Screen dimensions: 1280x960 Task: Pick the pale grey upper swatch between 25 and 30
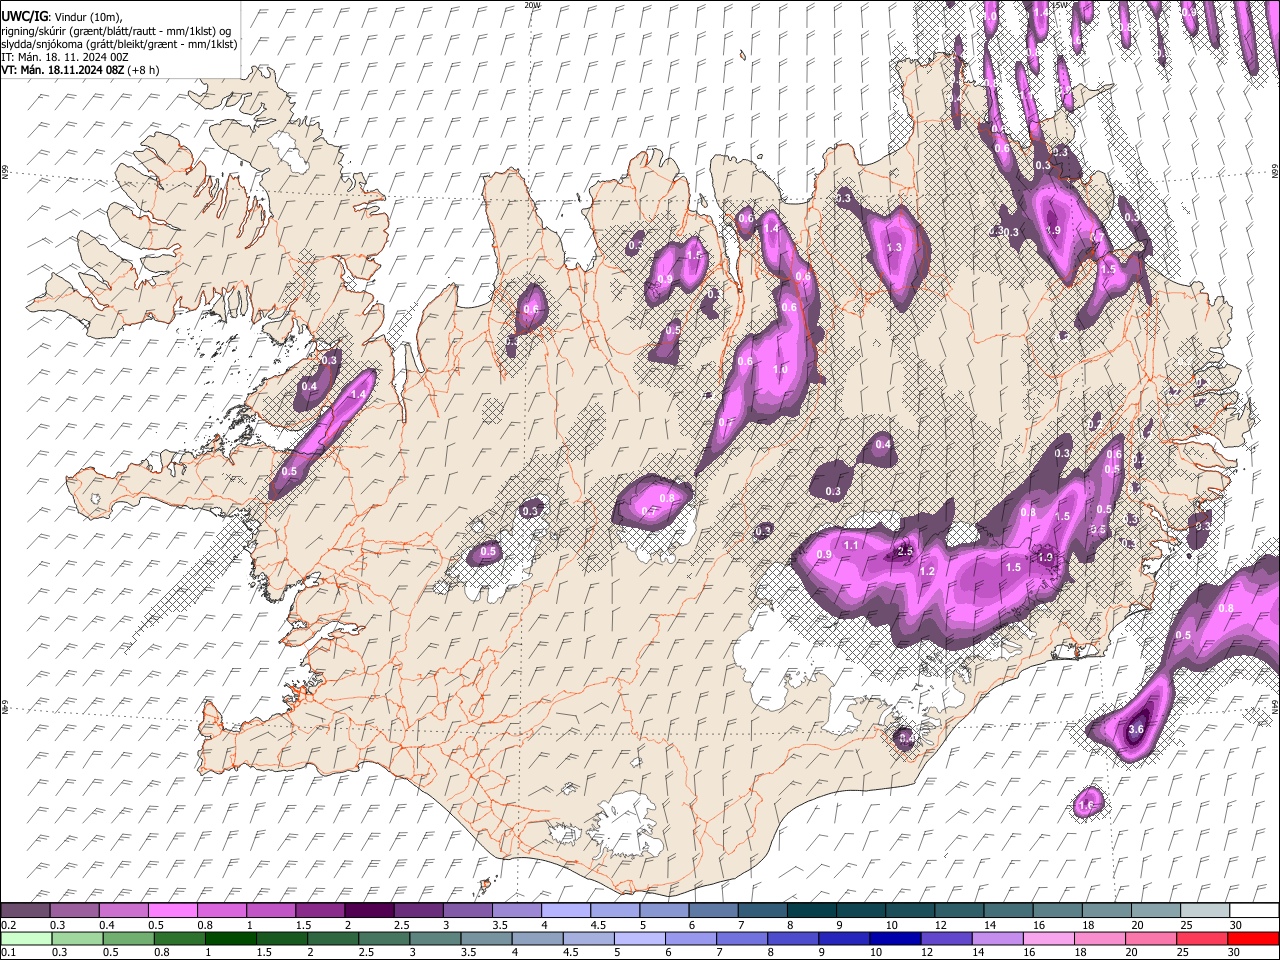[x=1204, y=911]
